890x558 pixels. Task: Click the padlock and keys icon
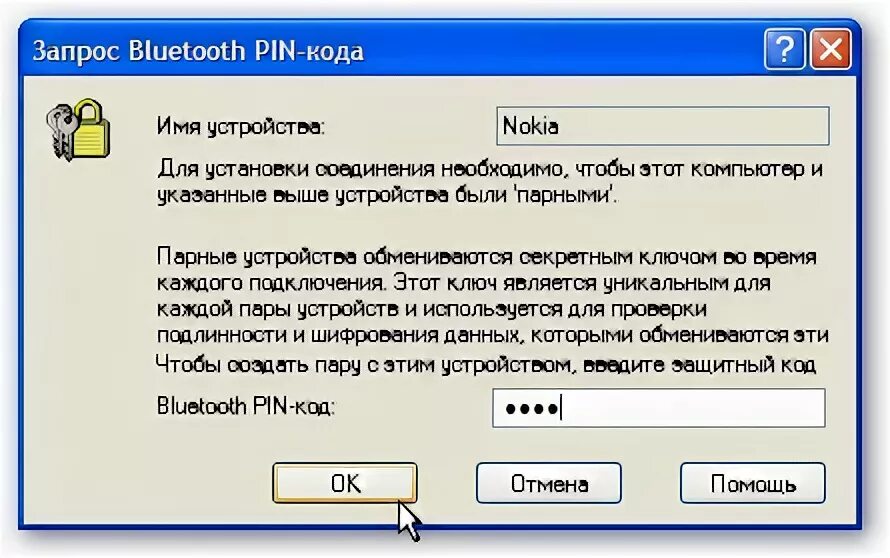point(78,129)
